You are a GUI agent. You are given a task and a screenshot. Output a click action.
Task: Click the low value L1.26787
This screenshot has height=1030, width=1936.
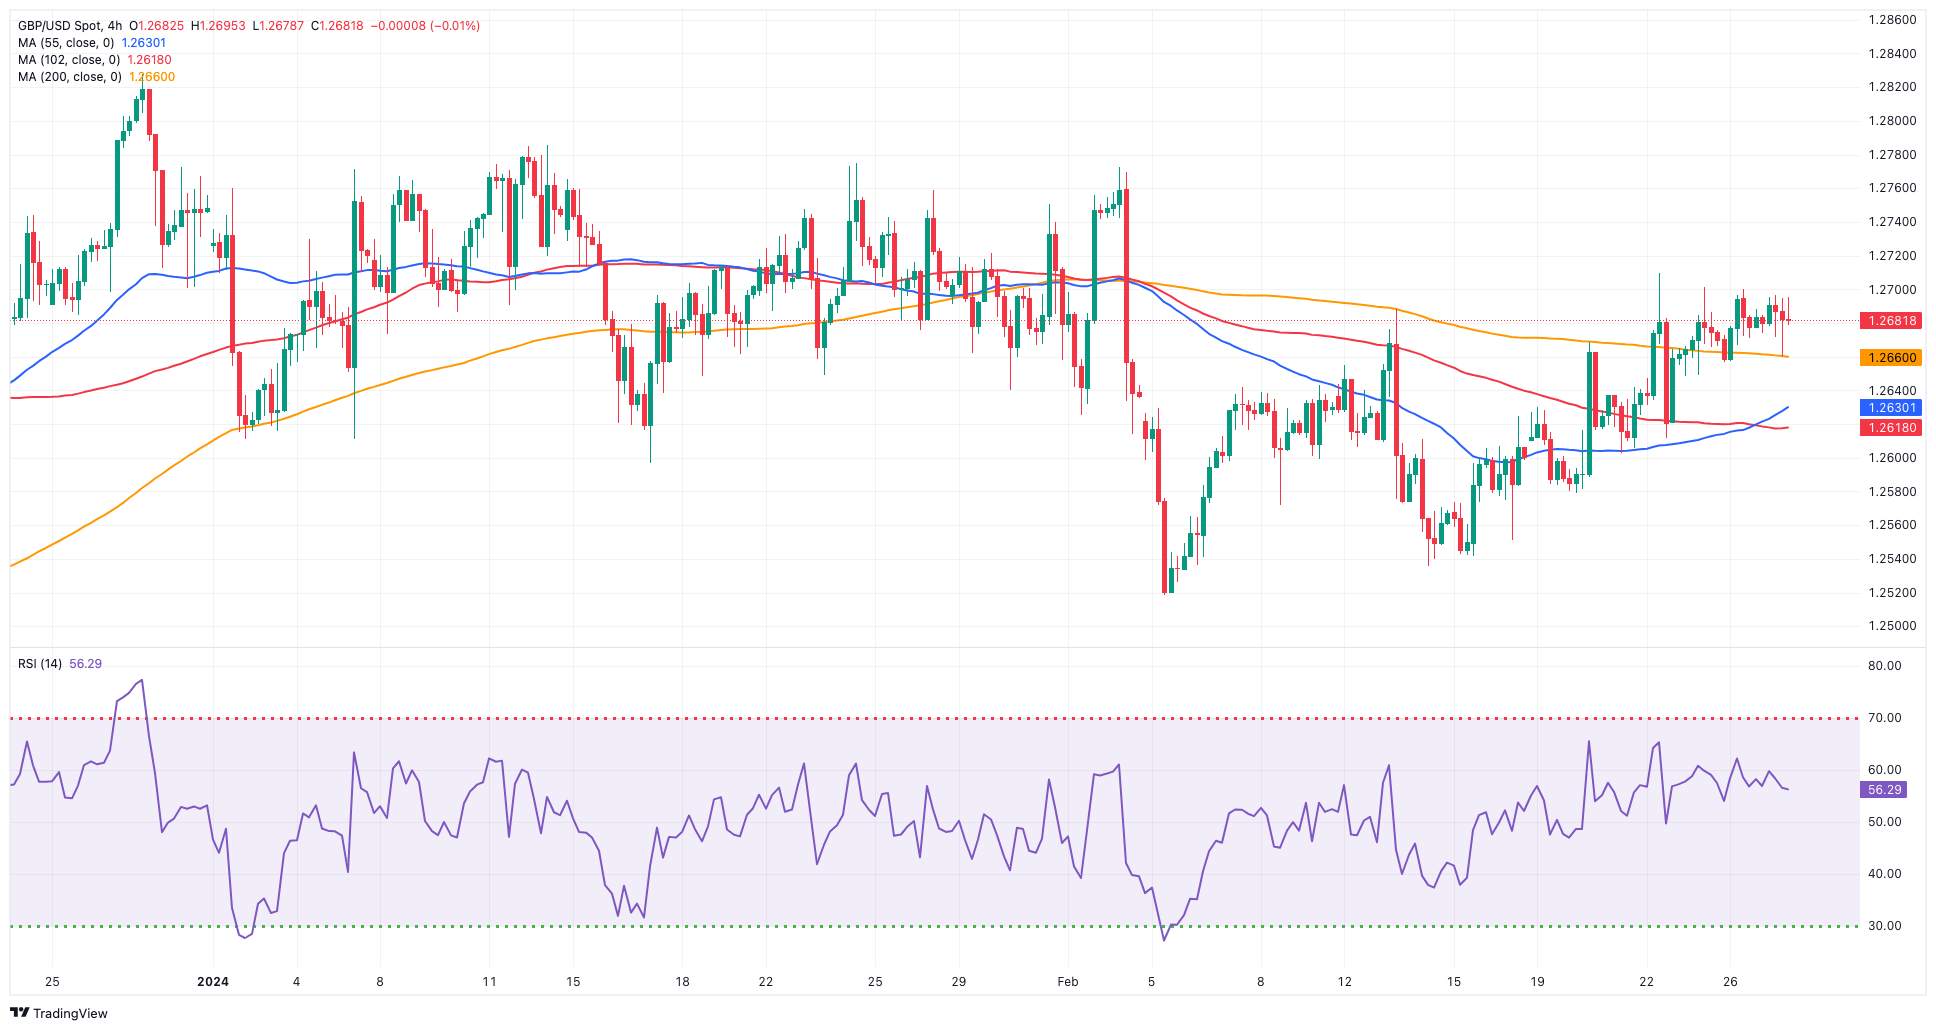tap(278, 26)
